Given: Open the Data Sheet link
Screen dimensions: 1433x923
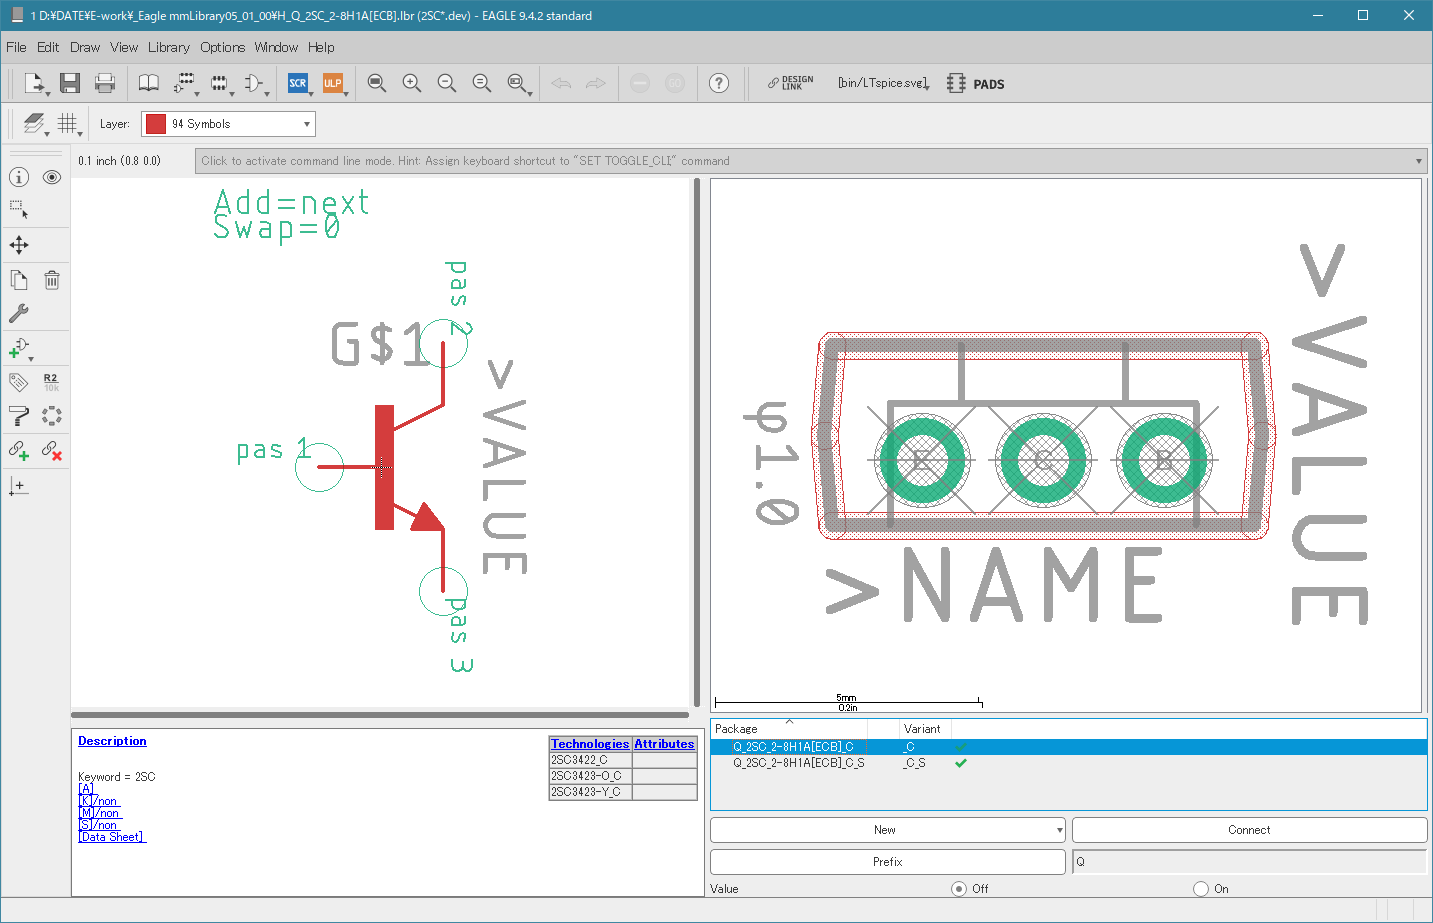Looking at the screenshot, I should click(x=112, y=837).
